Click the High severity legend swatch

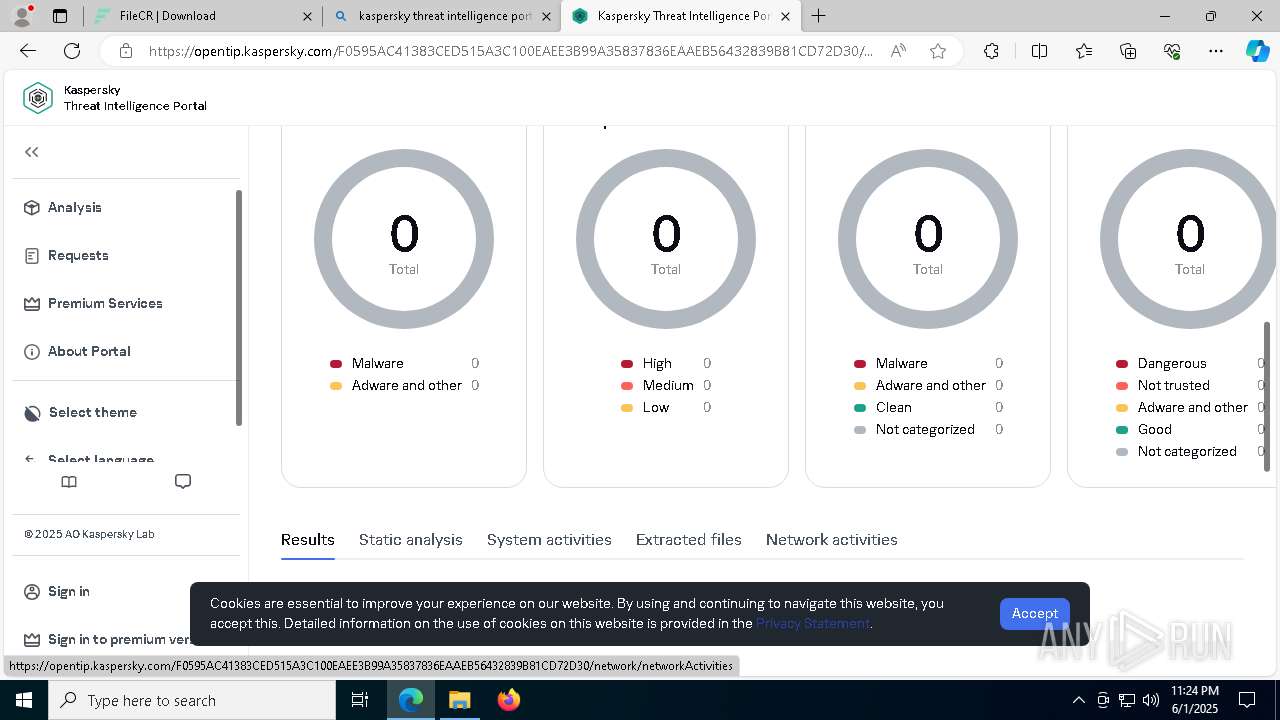coord(627,364)
